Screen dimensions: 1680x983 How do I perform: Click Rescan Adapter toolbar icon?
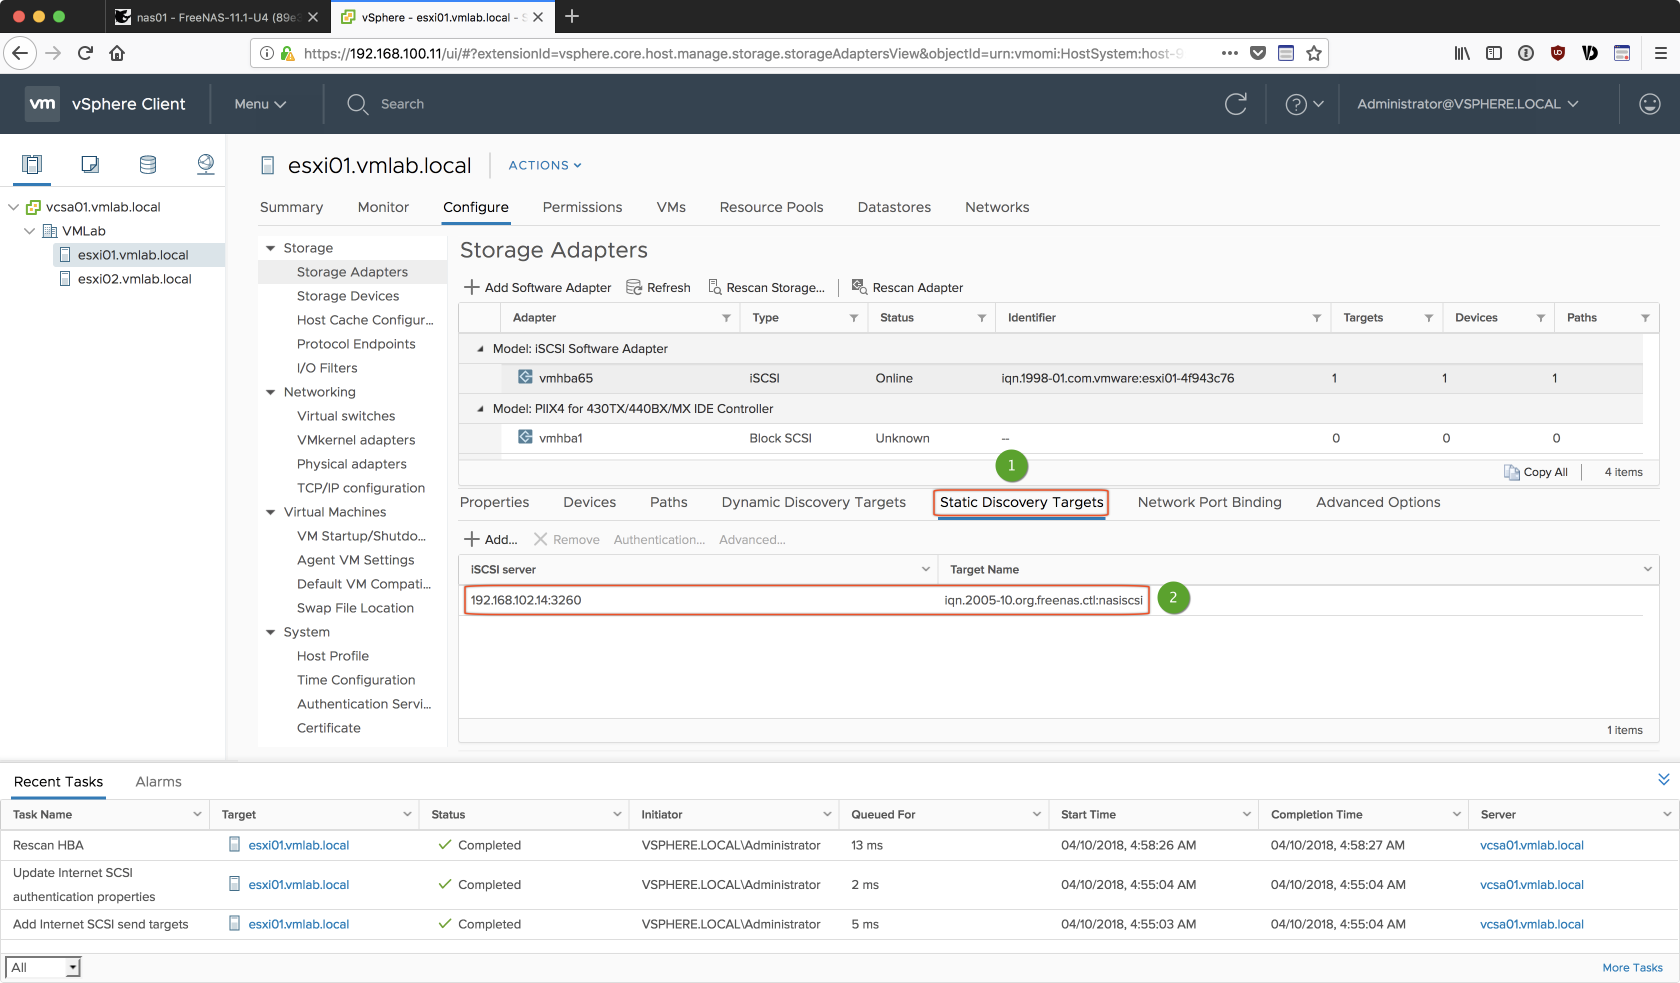907,287
